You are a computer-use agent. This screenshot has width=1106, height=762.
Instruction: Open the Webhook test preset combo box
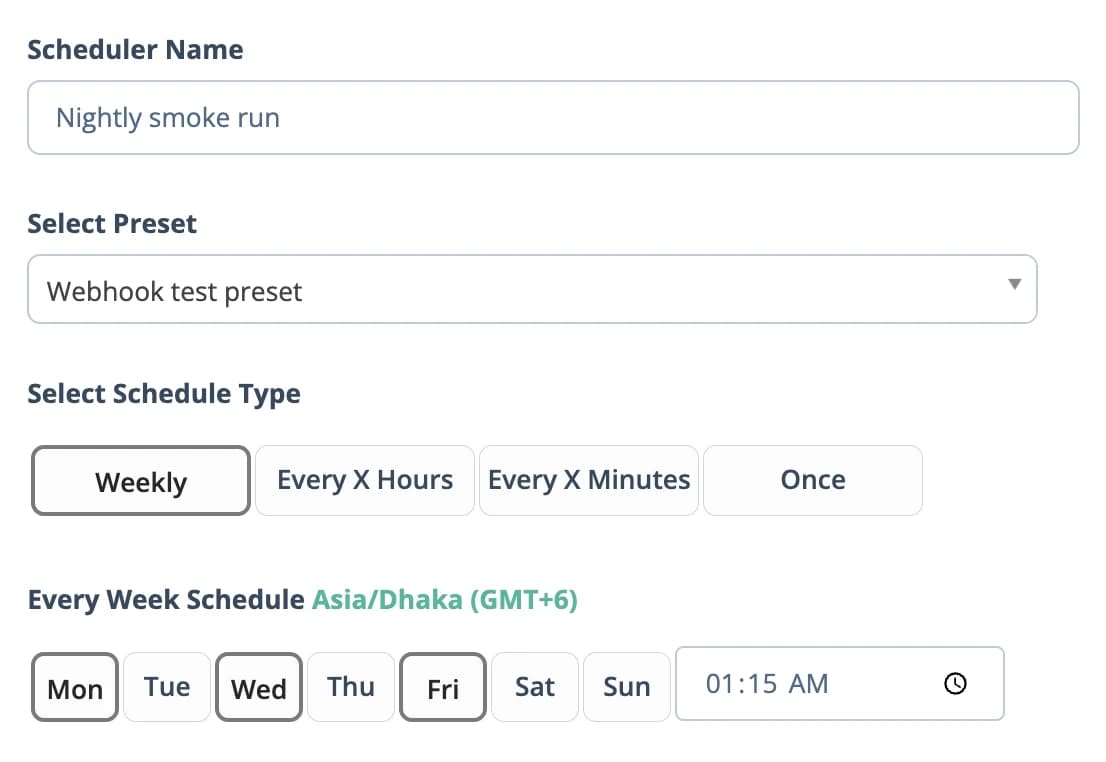(532, 289)
